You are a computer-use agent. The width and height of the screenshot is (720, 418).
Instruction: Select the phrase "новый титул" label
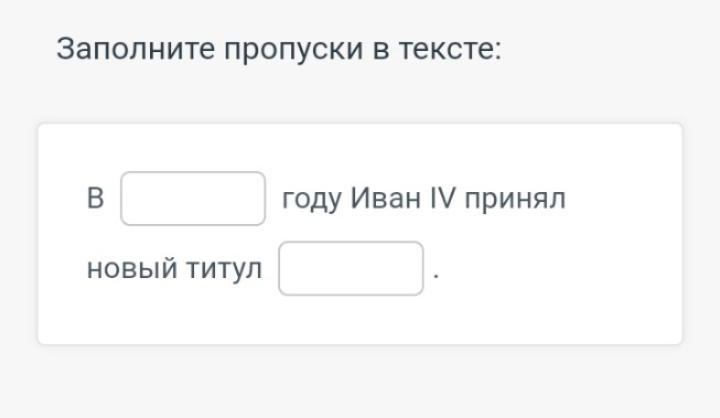coord(174,269)
